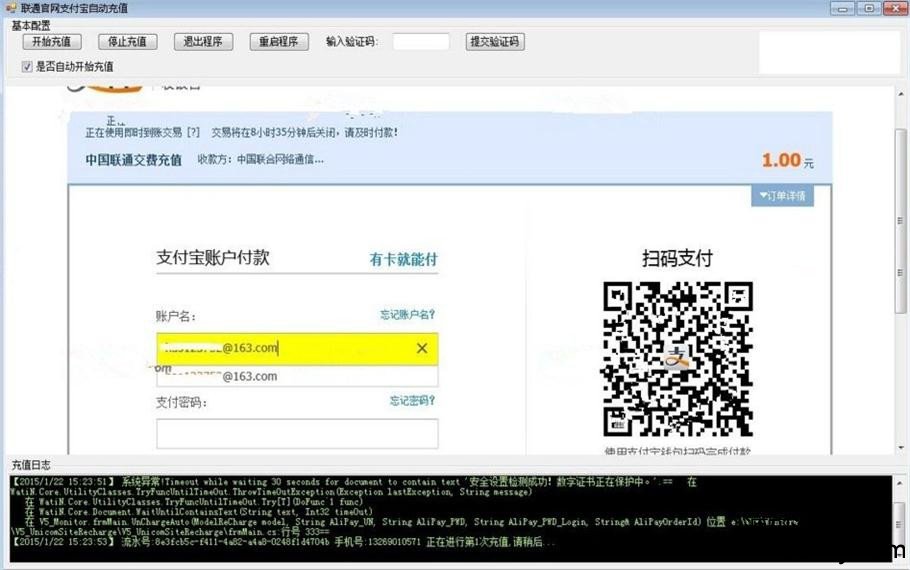Click the application icon in title bar

point(11,8)
